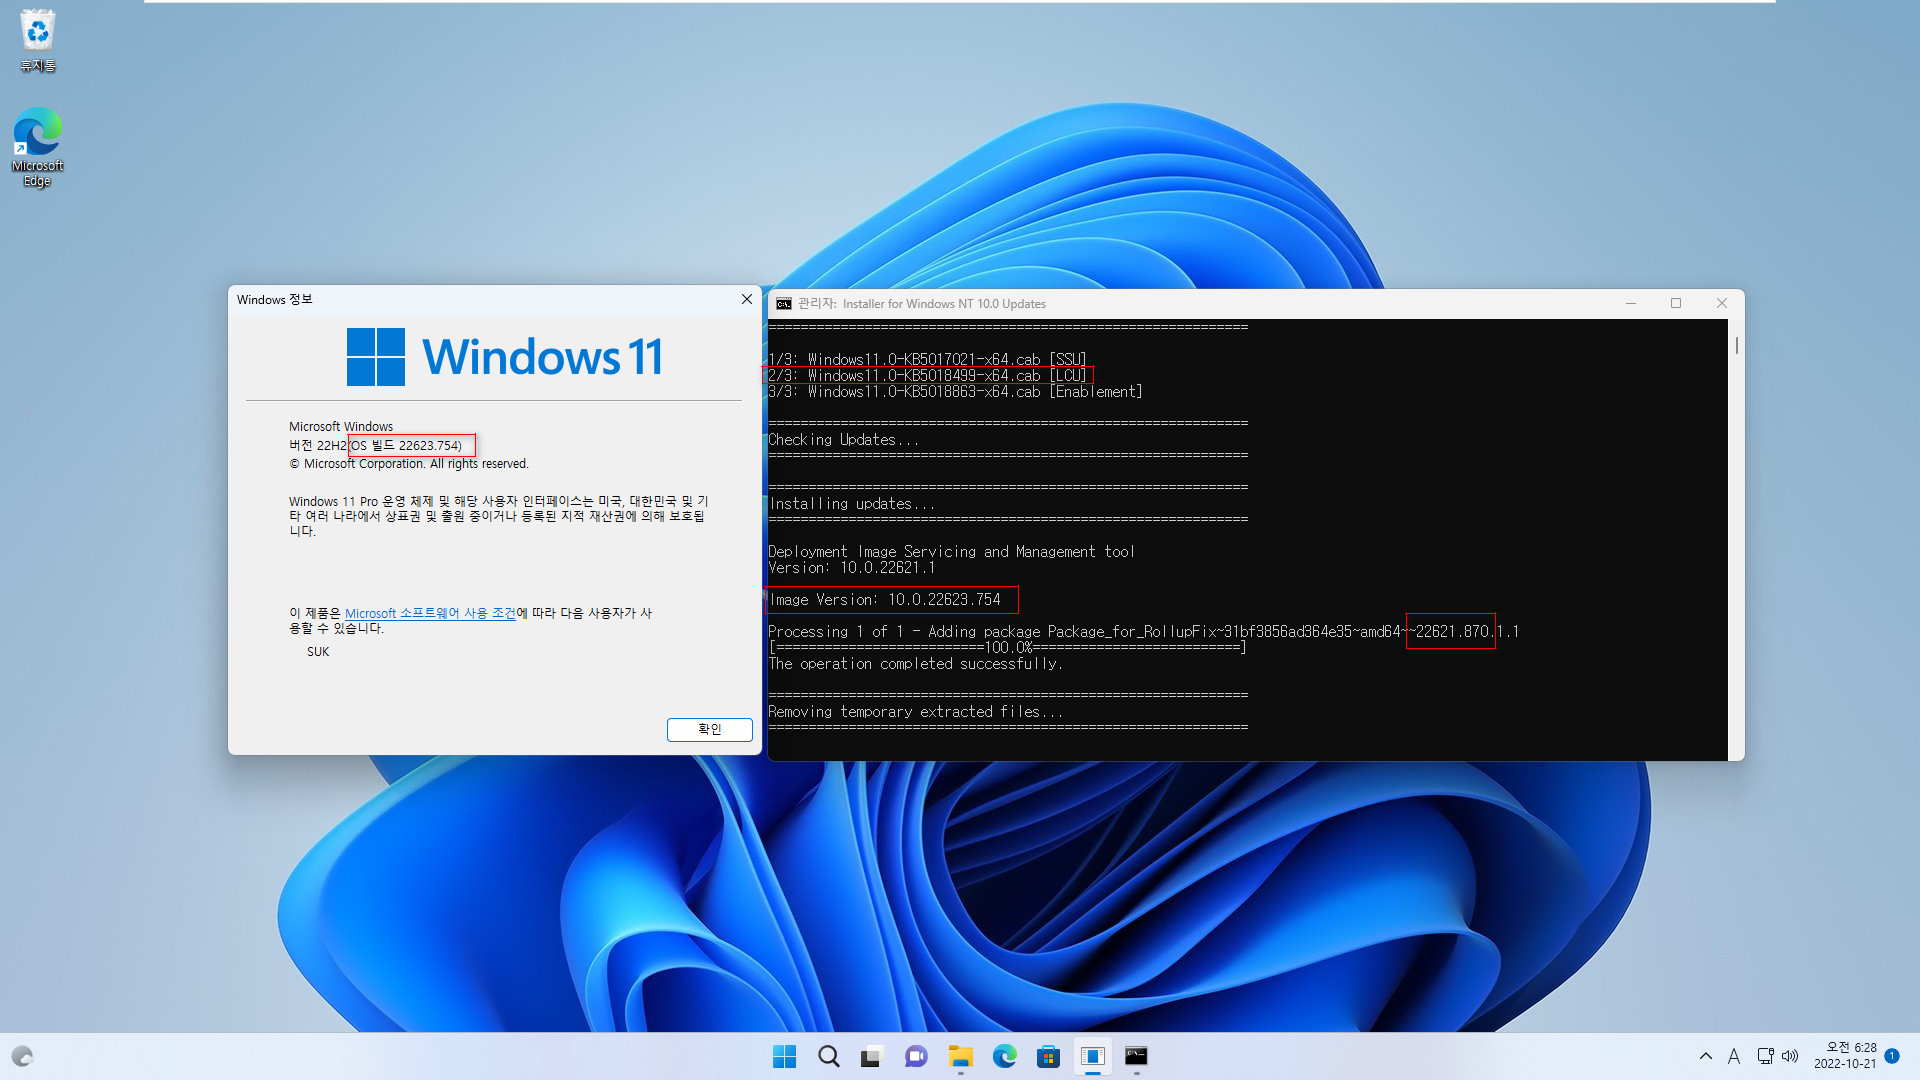Maximize the Installer command prompt window
1920x1080 pixels.
(1676, 304)
